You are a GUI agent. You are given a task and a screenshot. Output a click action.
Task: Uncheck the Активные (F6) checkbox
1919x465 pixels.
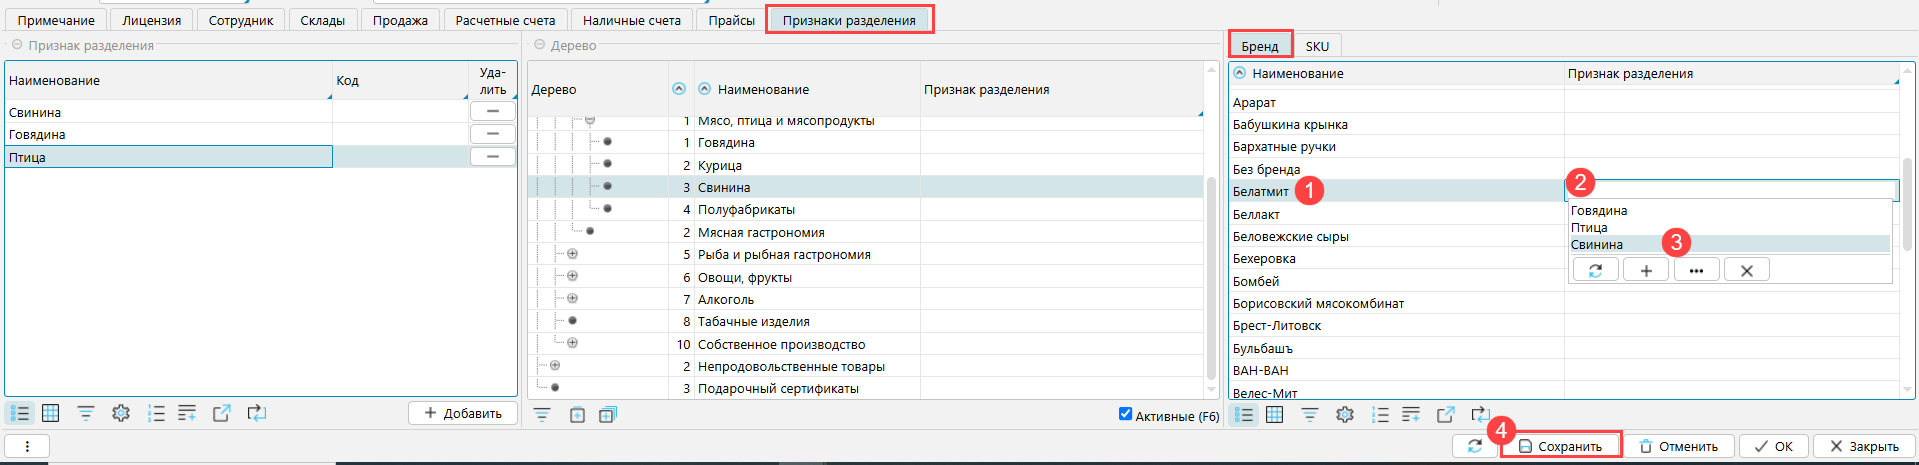(1125, 414)
